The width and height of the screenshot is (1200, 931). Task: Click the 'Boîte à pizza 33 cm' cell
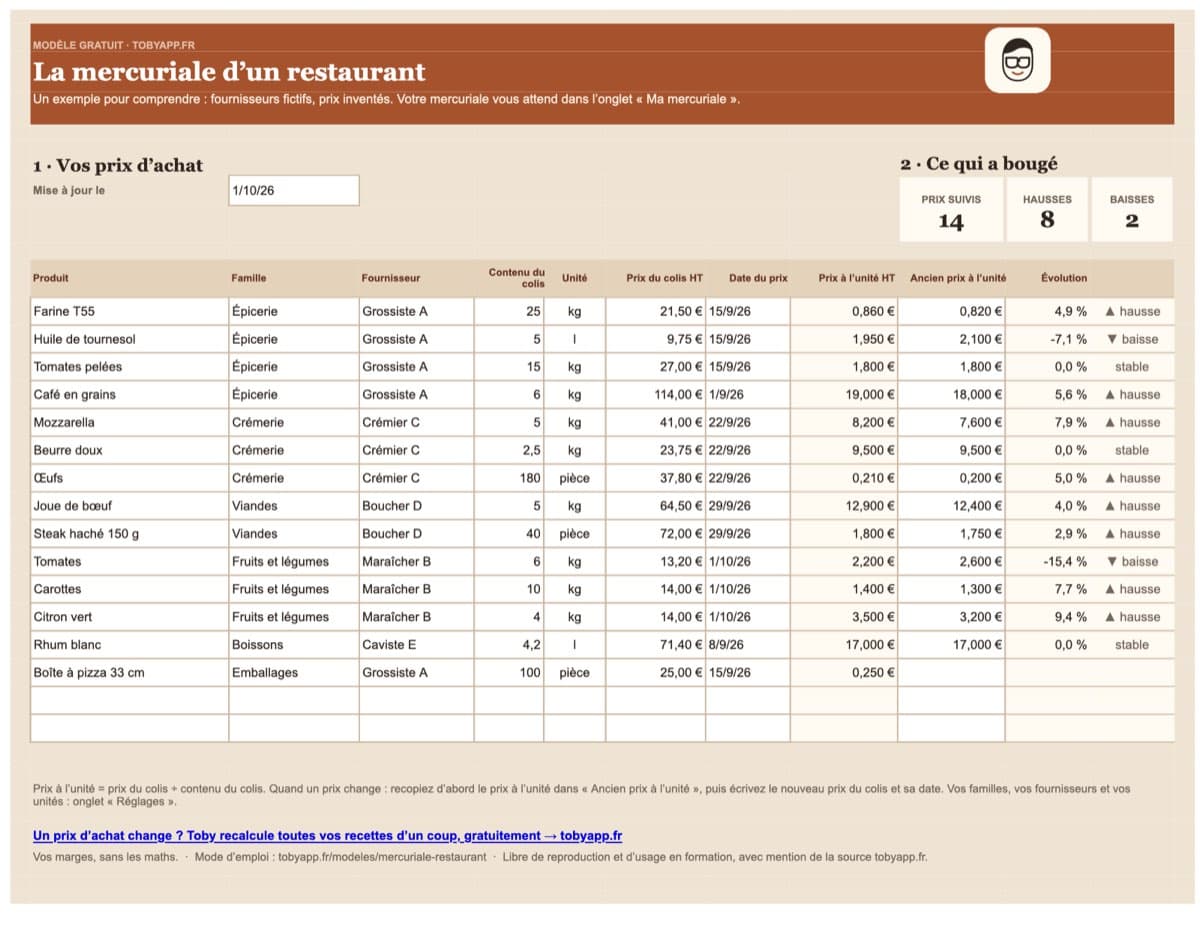pos(130,673)
